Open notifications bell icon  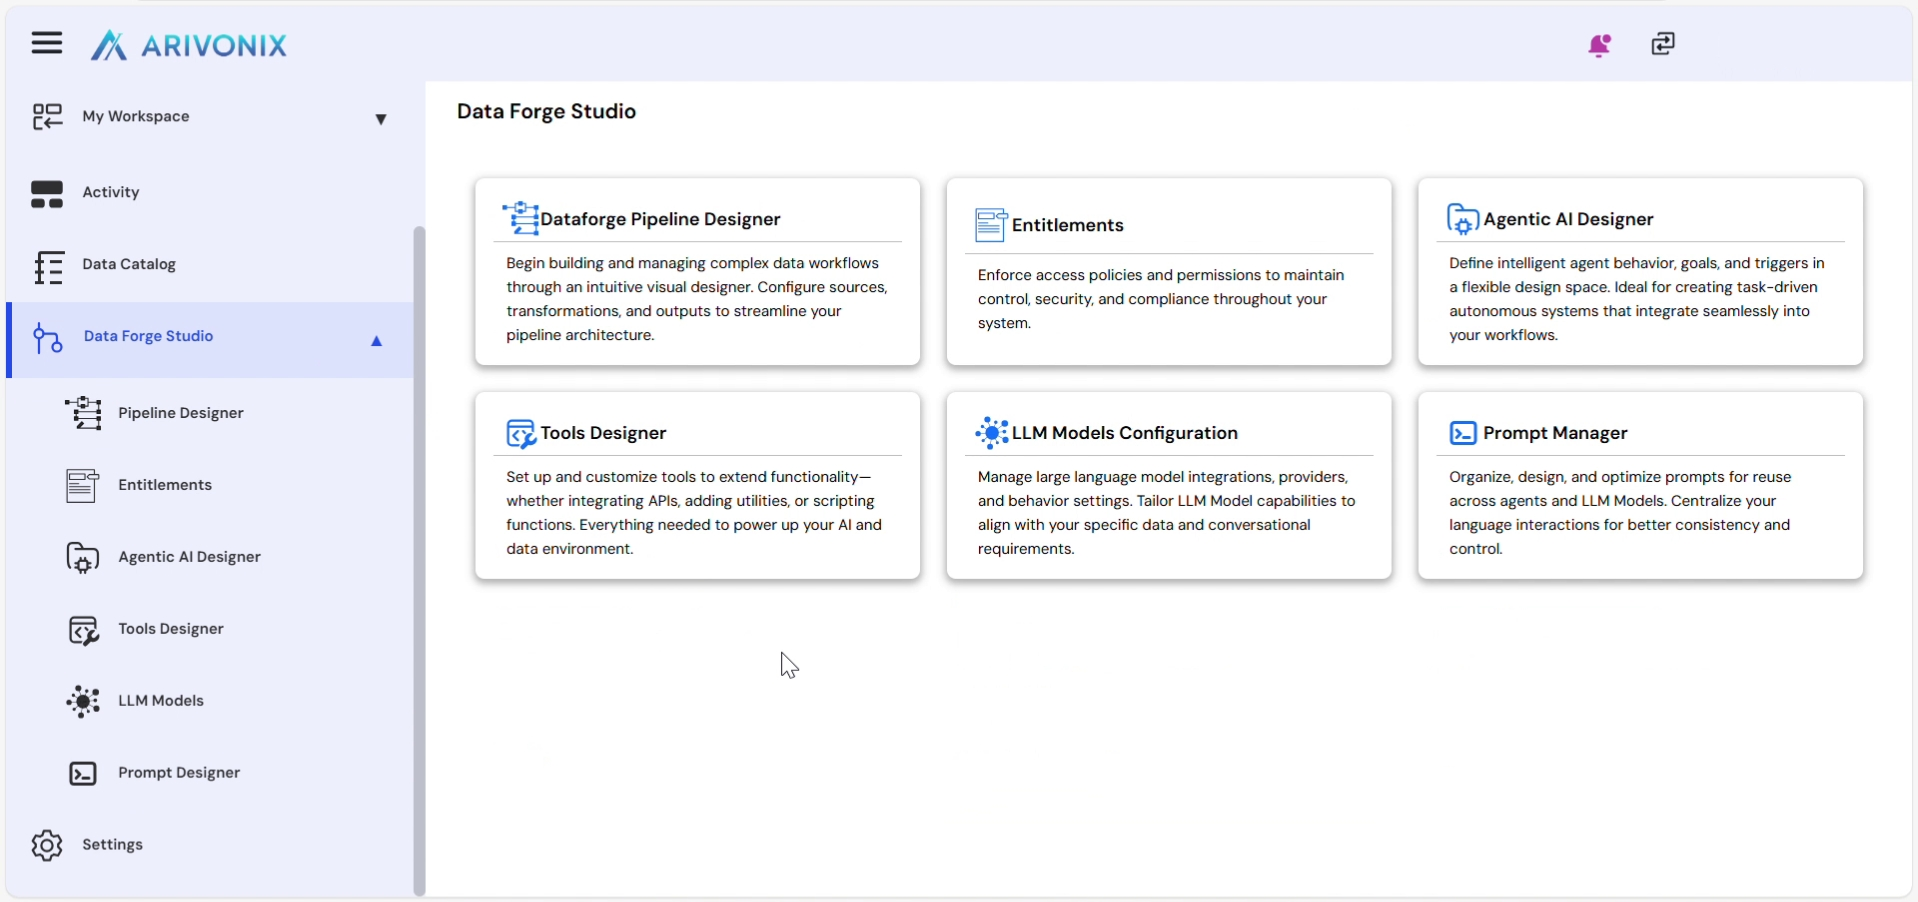click(1599, 45)
